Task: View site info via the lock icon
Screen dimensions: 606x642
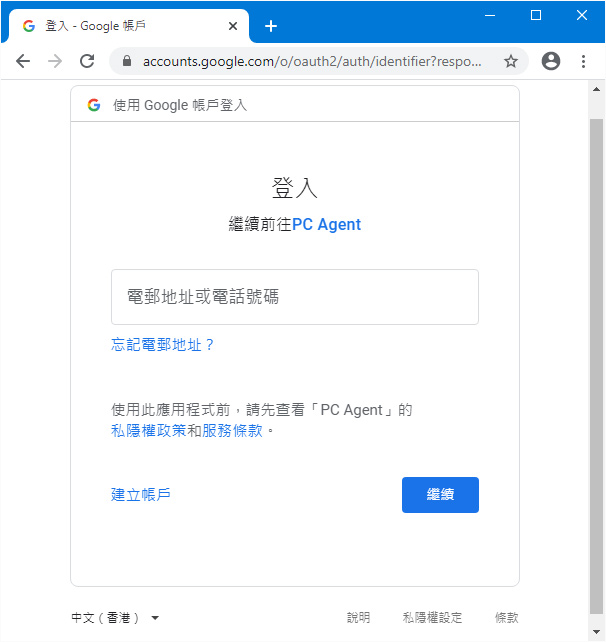Action: pos(127,61)
